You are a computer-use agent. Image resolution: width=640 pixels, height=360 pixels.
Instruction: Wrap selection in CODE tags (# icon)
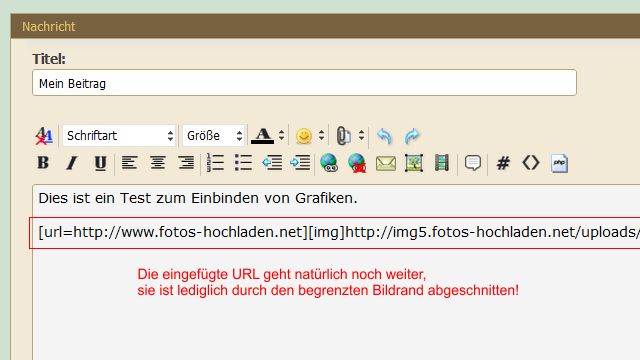point(503,163)
